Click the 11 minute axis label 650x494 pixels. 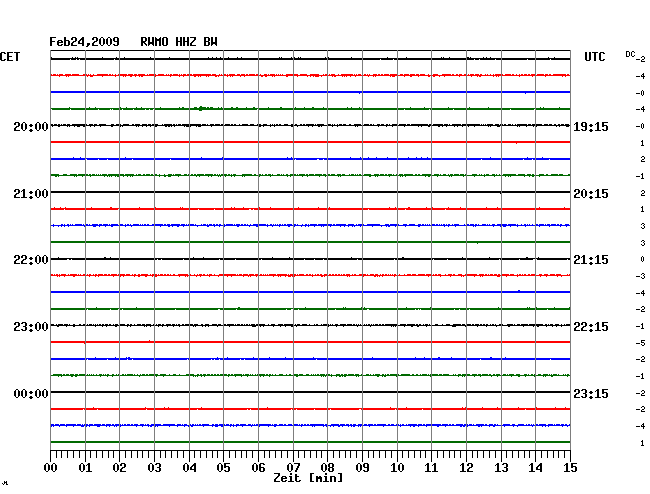click(431, 468)
